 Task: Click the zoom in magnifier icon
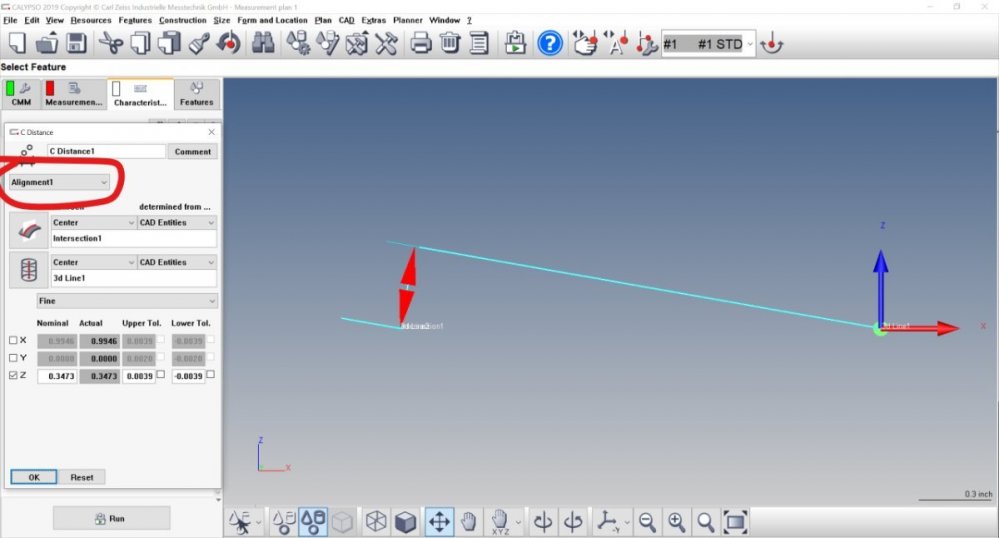[x=677, y=522]
